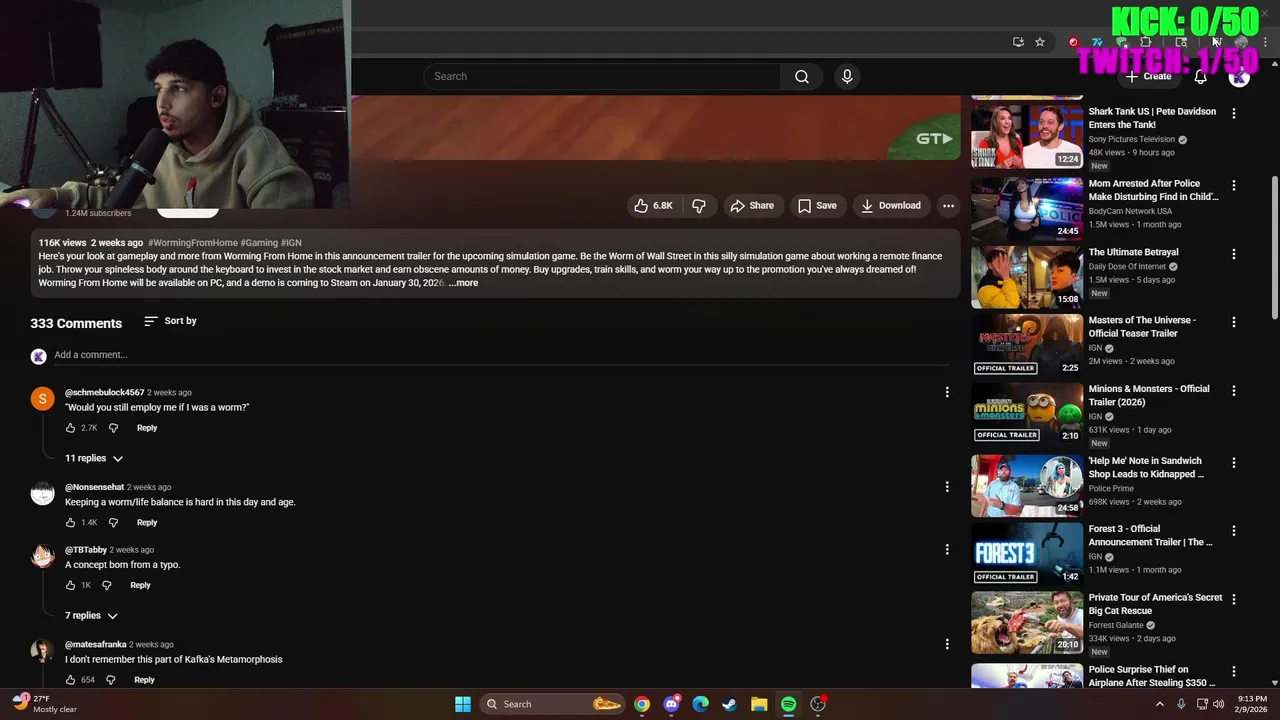The height and width of the screenshot is (720, 1280).
Task: Open menu for Minions & Monsters trailer
Action: [1233, 390]
